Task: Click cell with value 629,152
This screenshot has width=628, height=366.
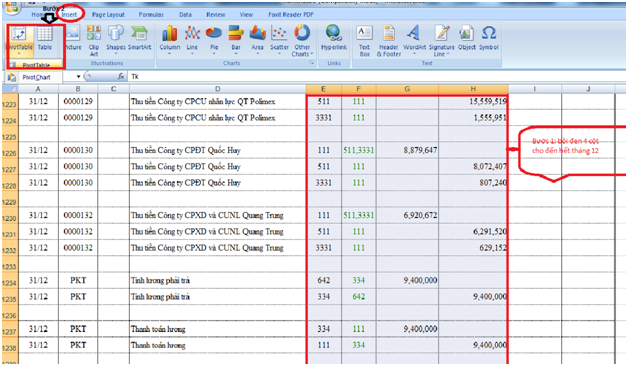Action: 473,248
